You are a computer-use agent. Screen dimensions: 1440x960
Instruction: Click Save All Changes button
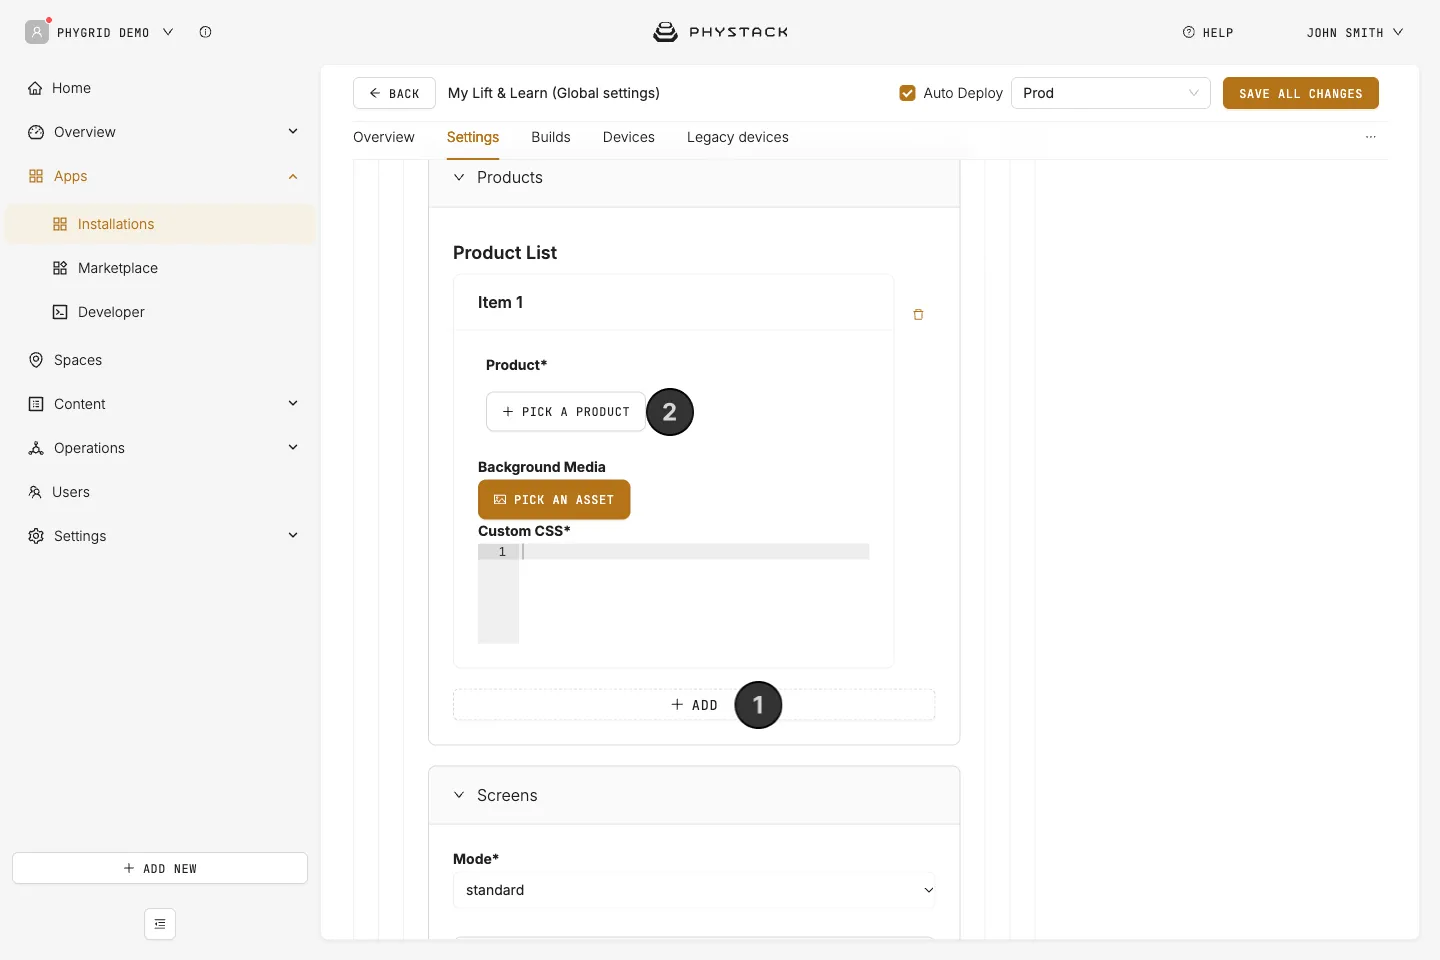click(x=1300, y=93)
